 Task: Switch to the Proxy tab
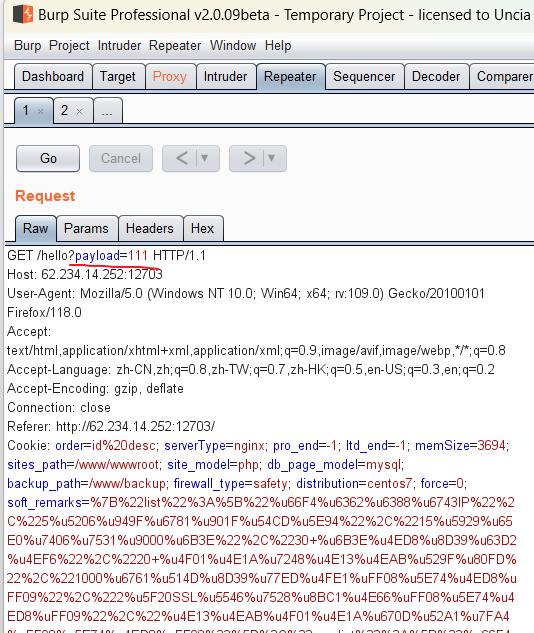coord(170,76)
